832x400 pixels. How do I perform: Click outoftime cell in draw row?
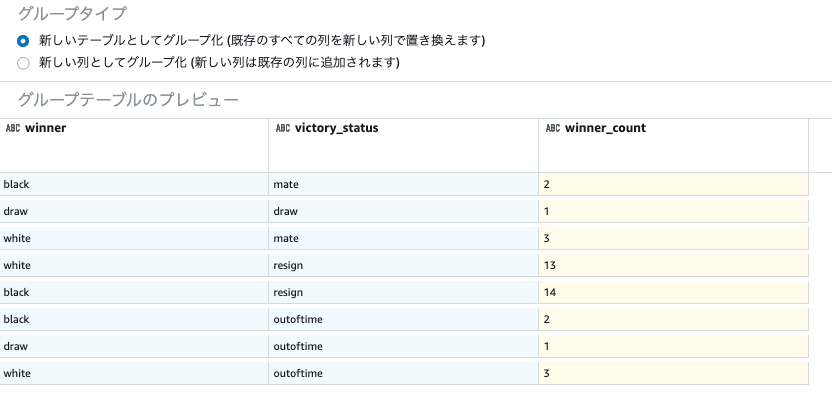[x=404, y=346]
